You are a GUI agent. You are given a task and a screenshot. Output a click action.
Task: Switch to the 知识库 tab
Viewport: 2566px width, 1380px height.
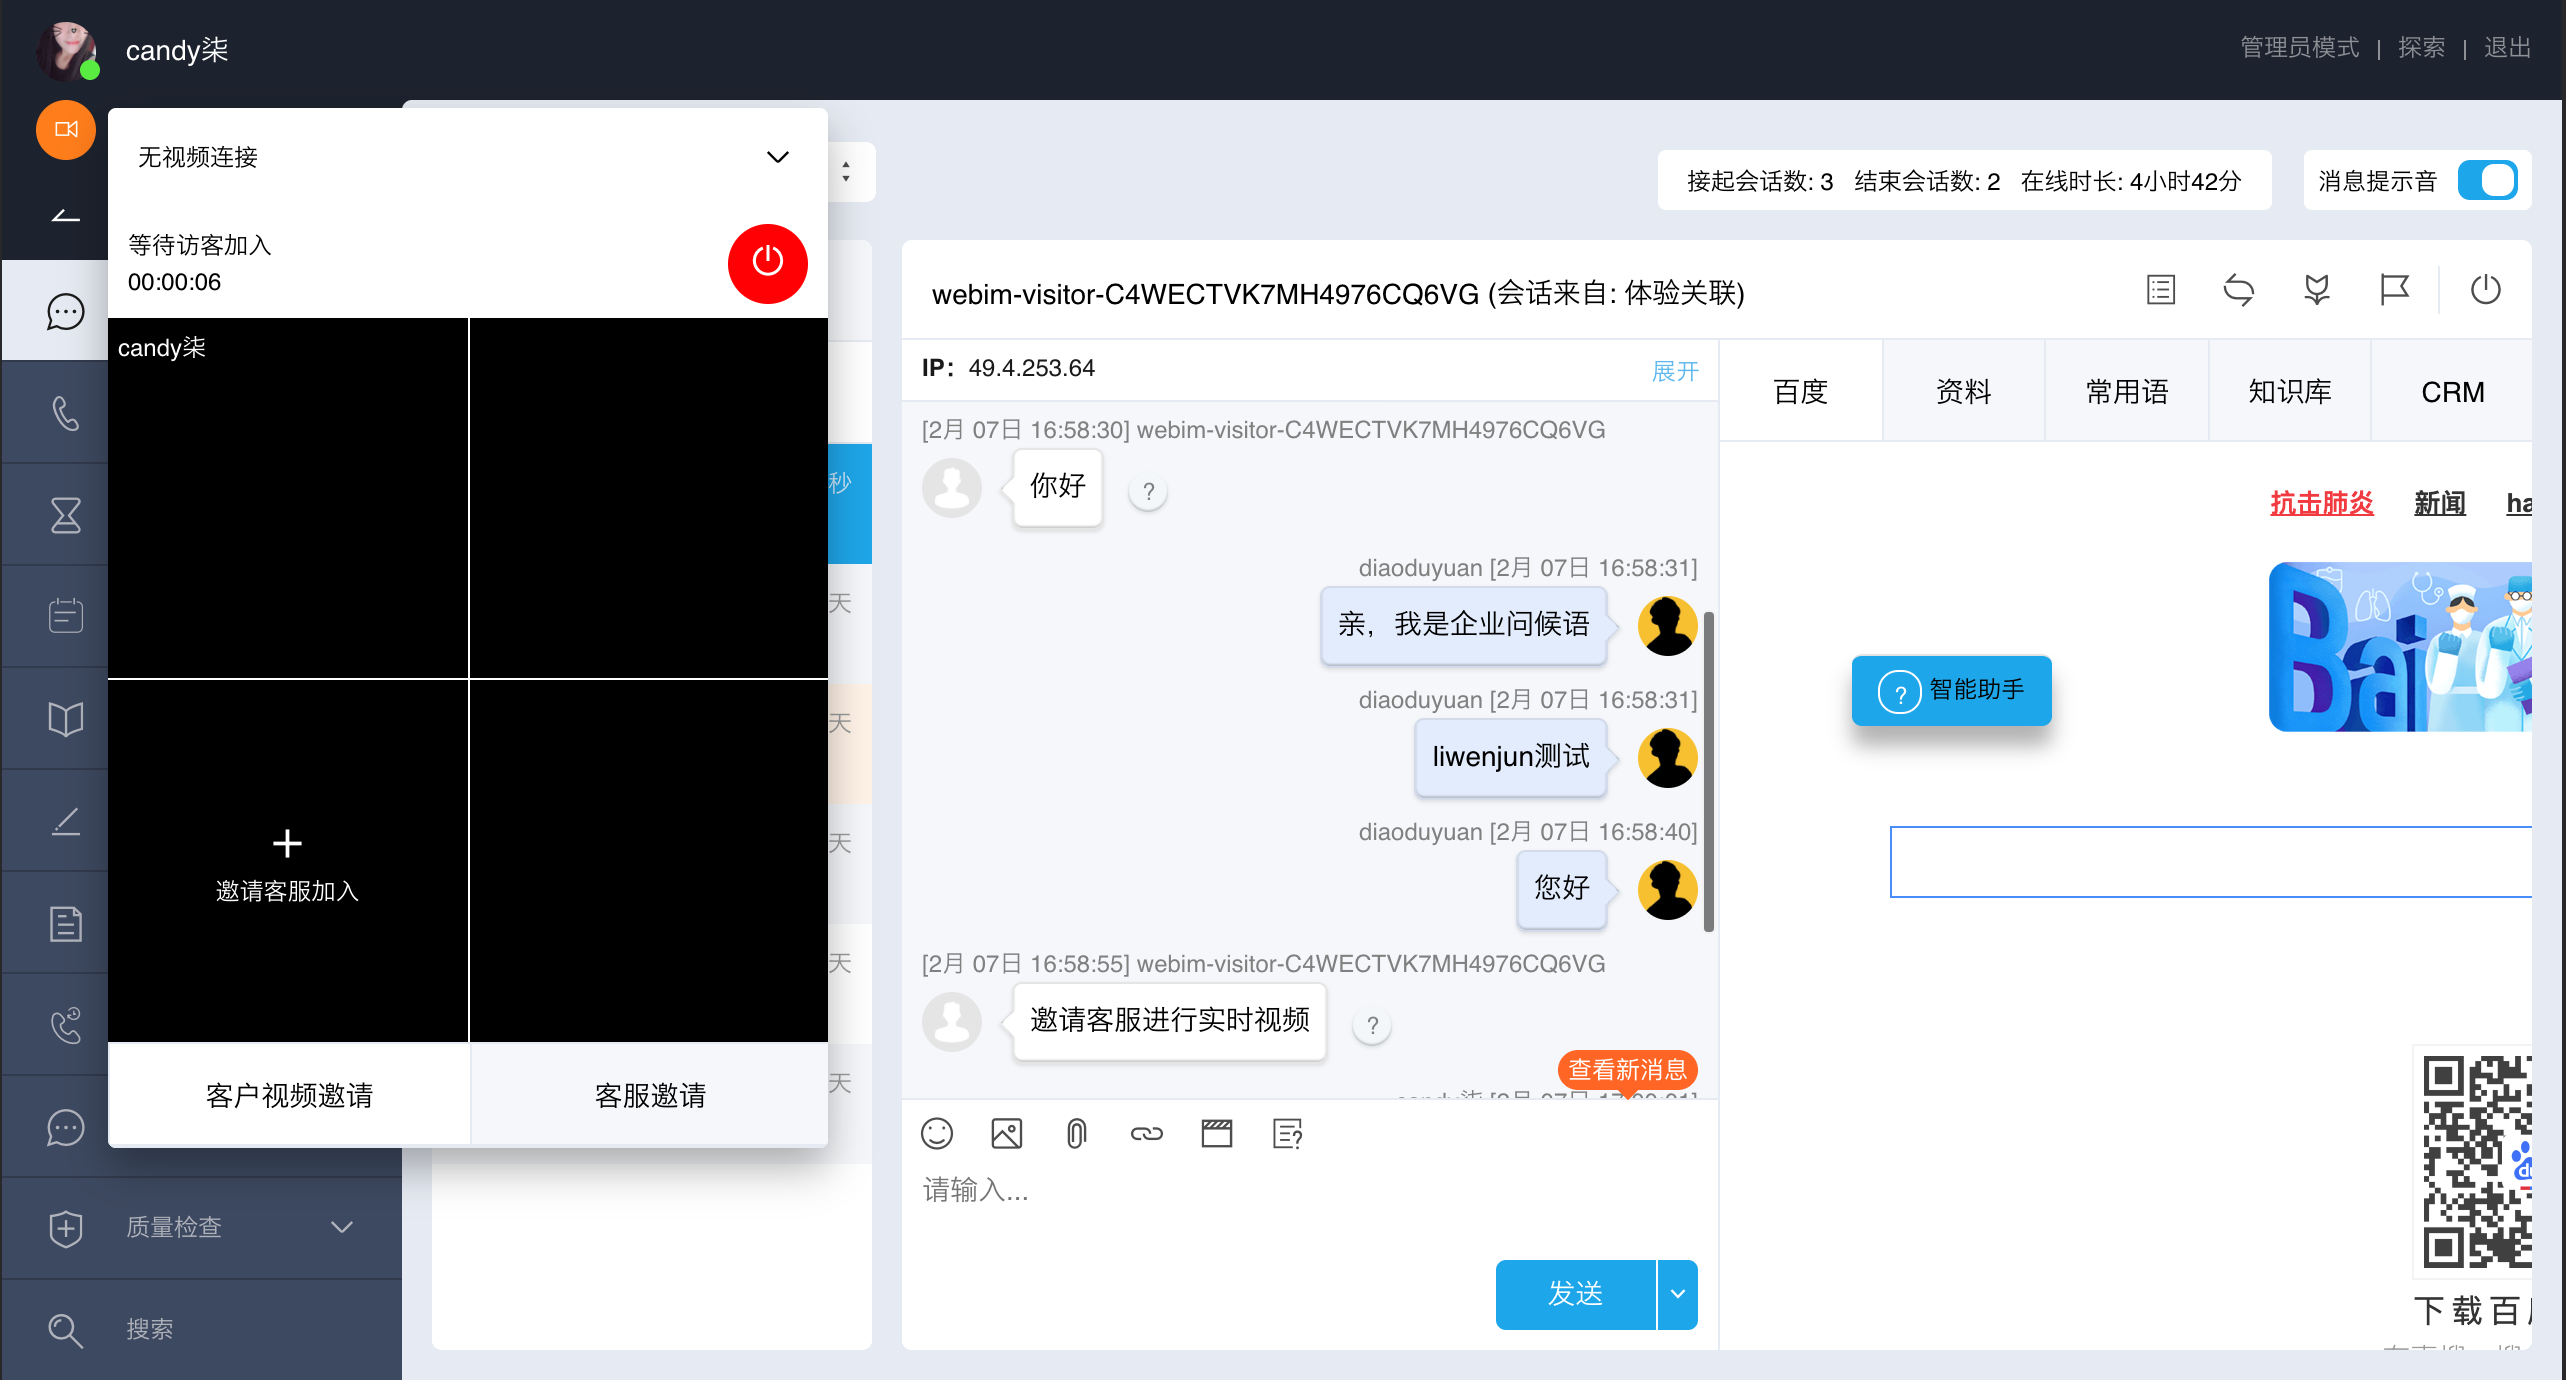[2288, 391]
